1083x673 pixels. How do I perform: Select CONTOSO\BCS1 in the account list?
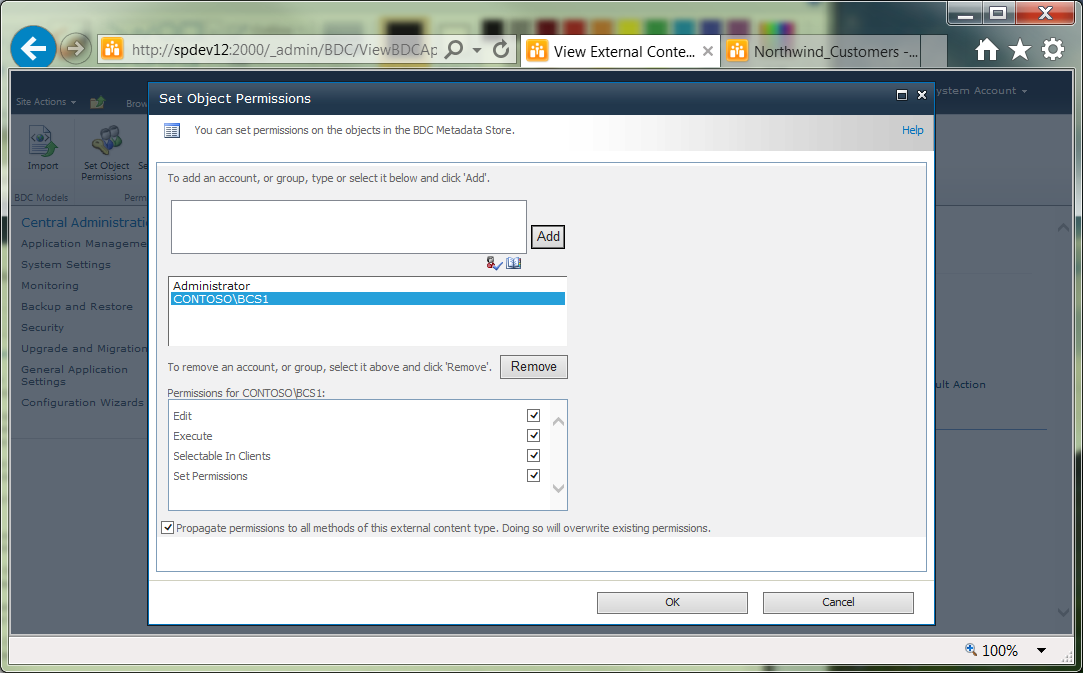[367, 299]
